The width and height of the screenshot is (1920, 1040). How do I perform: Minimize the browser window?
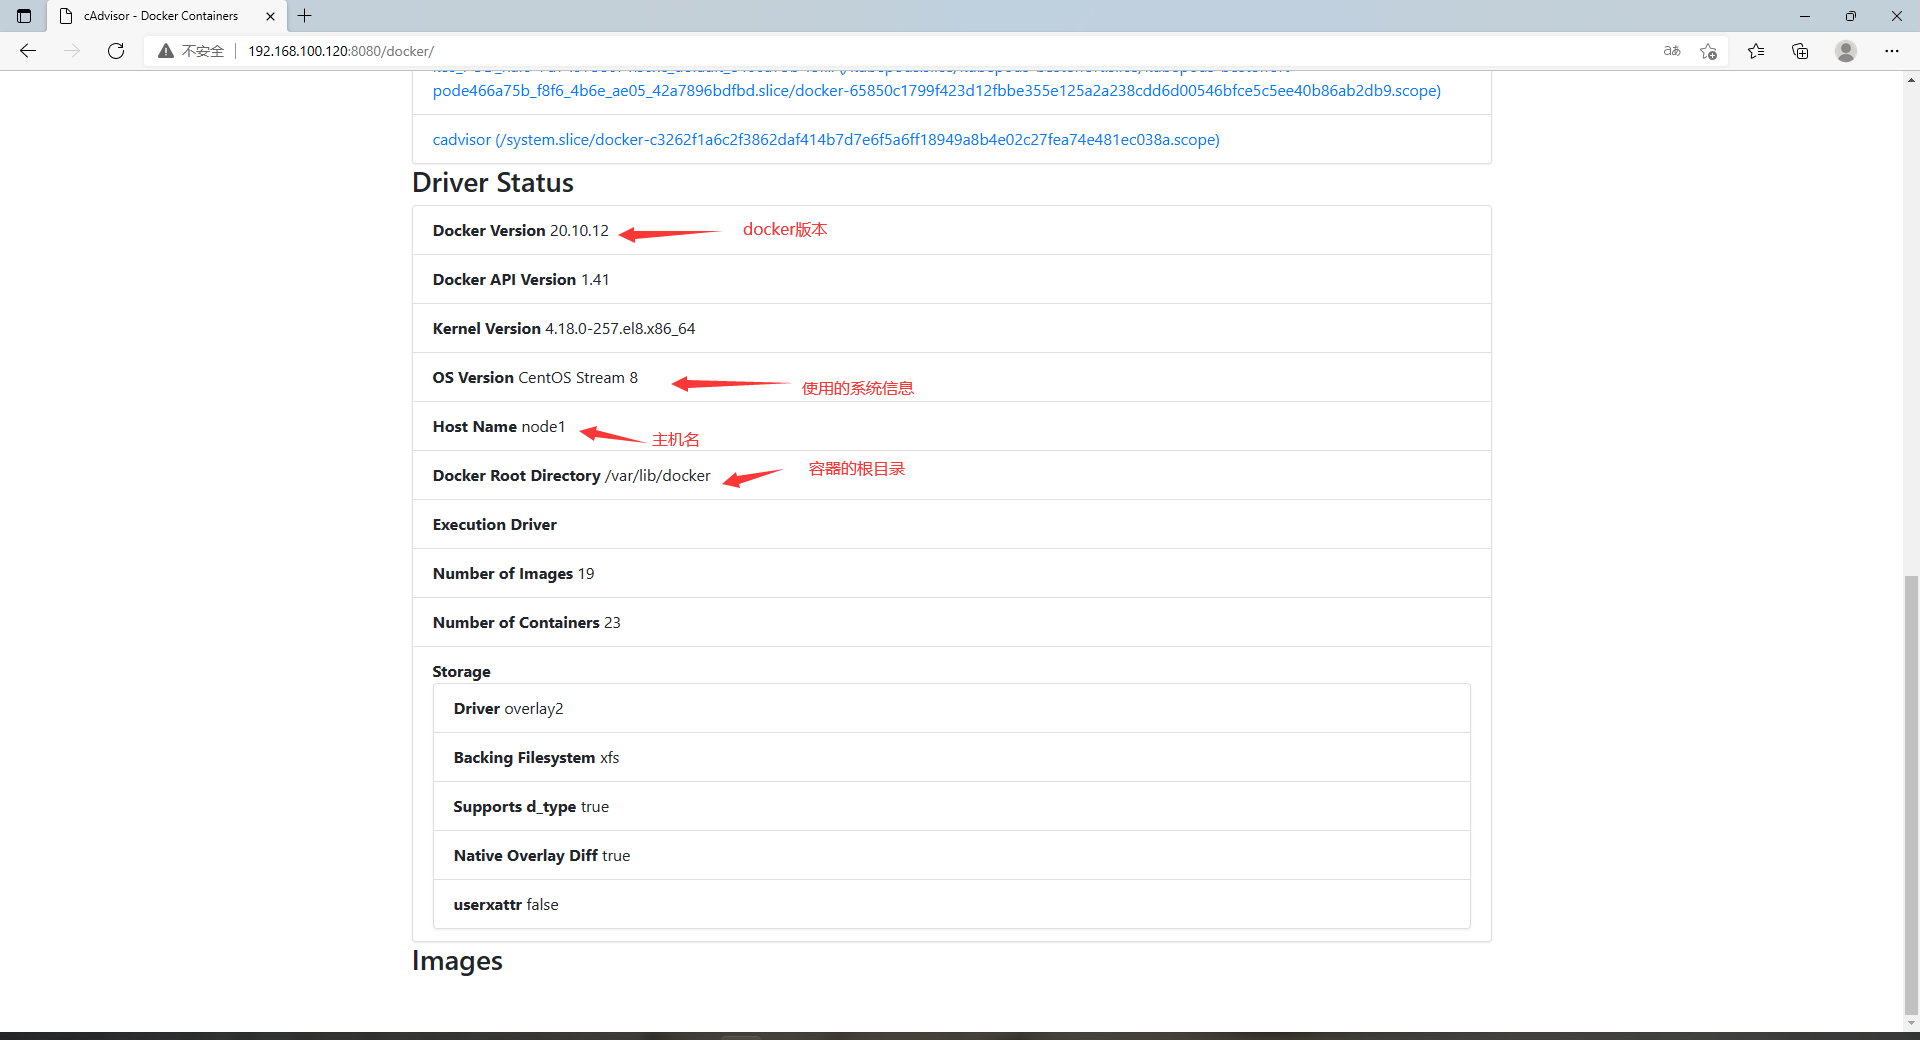(x=1804, y=16)
